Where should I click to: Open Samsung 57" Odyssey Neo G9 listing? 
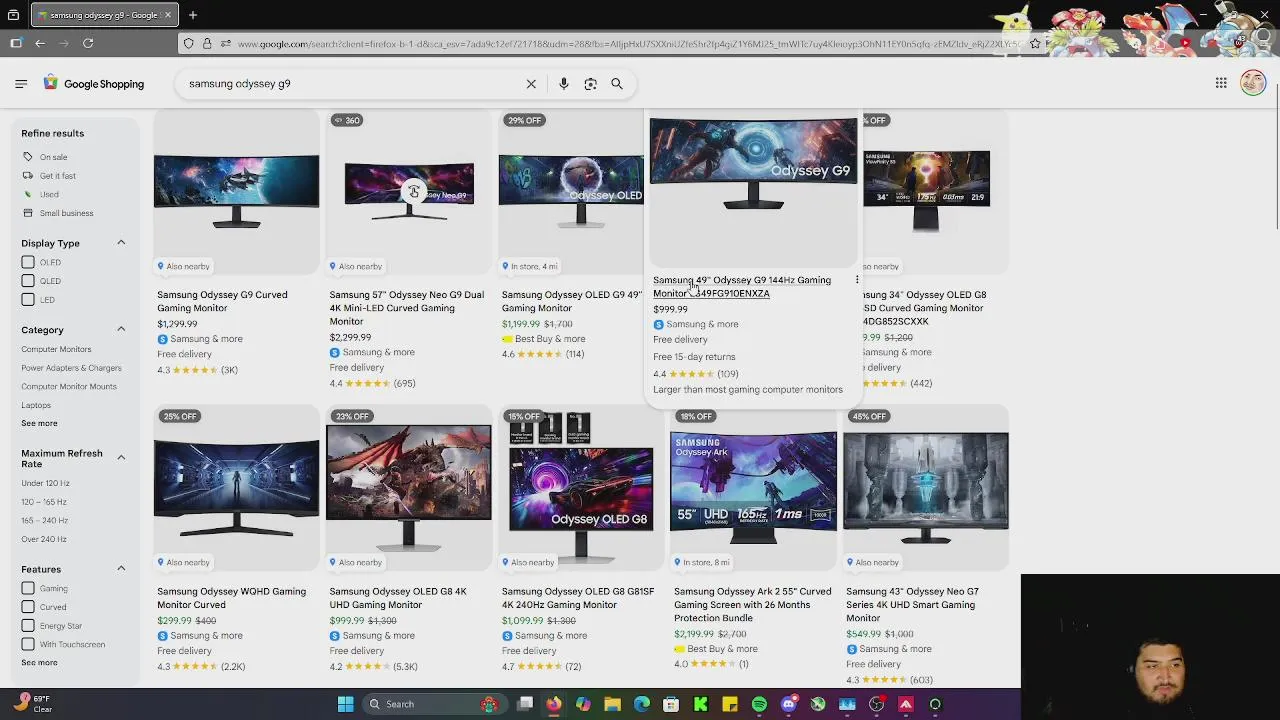pos(407,308)
